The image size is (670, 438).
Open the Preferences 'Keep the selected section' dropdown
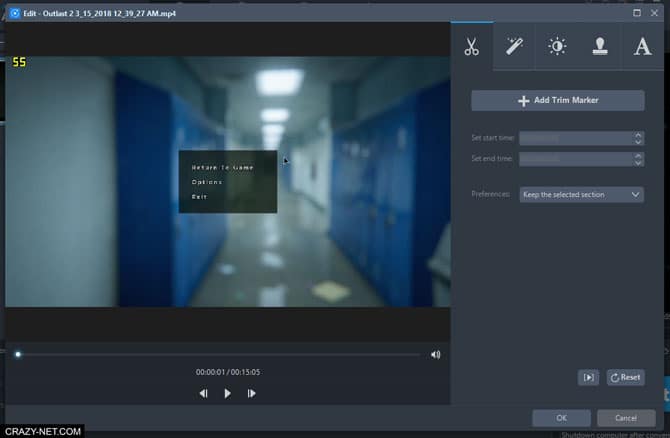582,194
